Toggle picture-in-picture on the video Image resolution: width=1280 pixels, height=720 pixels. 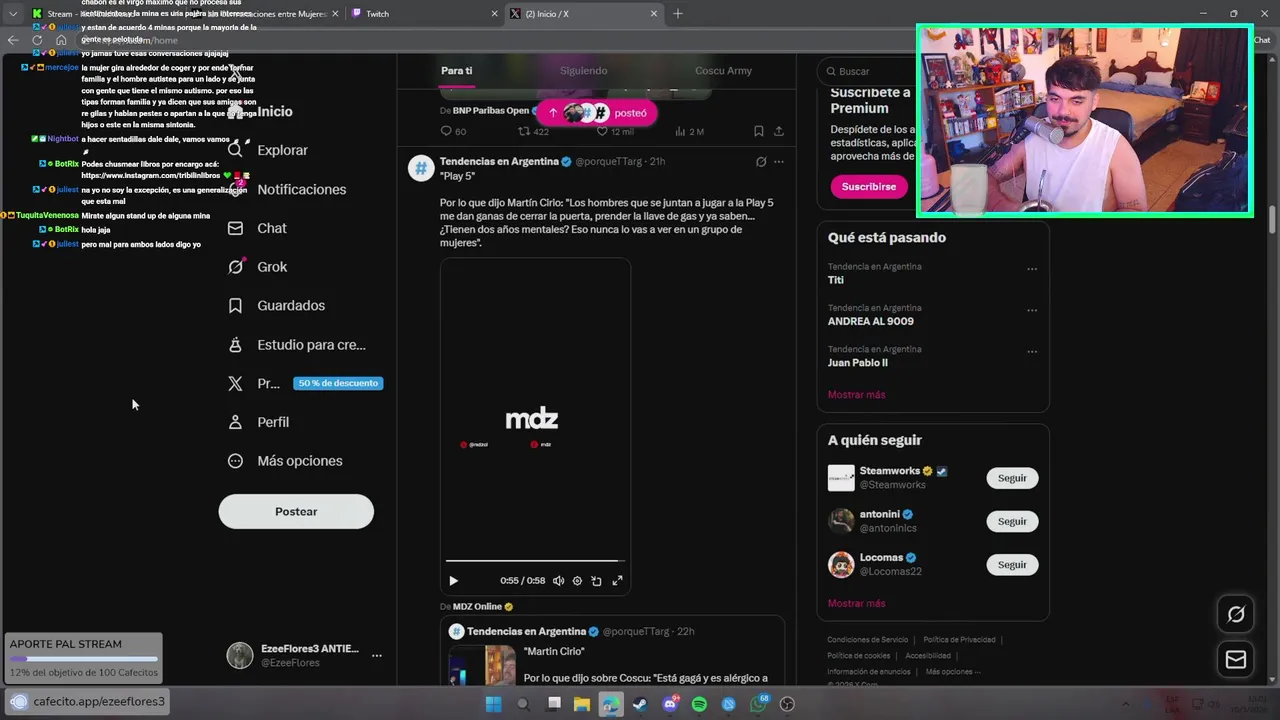click(x=596, y=580)
